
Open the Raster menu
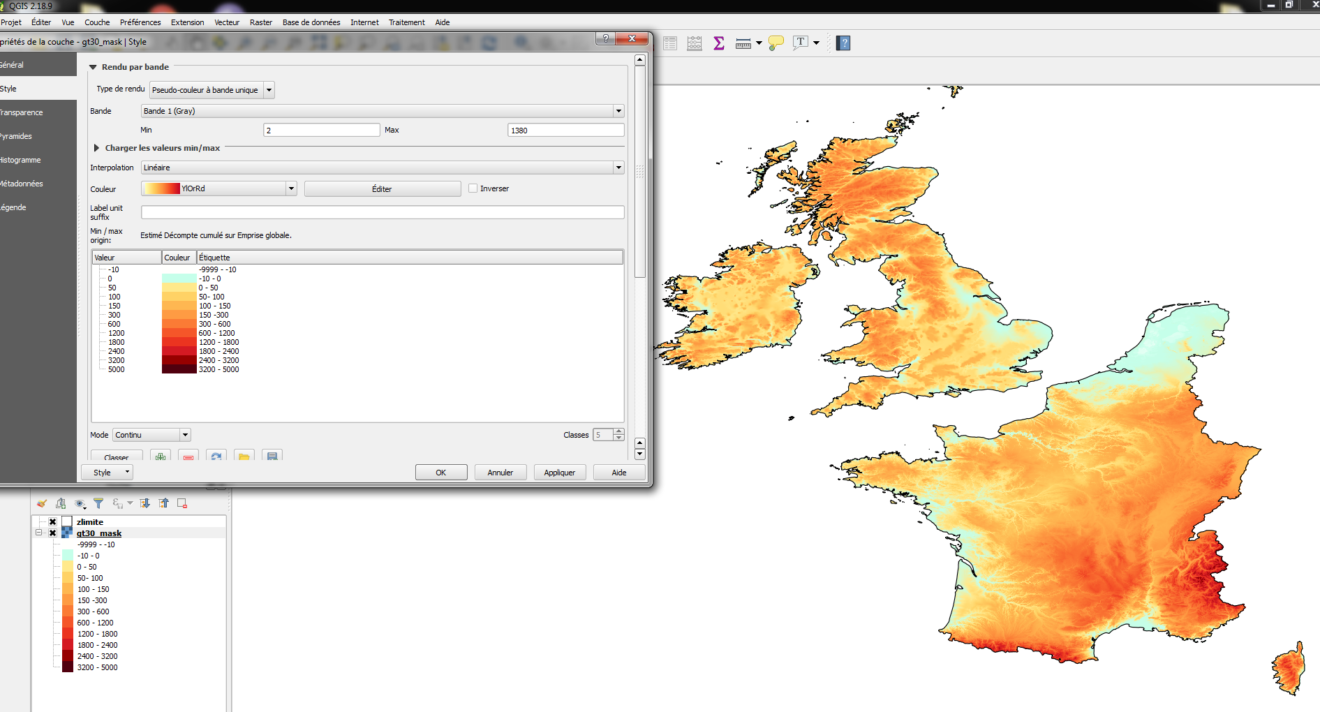[x=261, y=22]
